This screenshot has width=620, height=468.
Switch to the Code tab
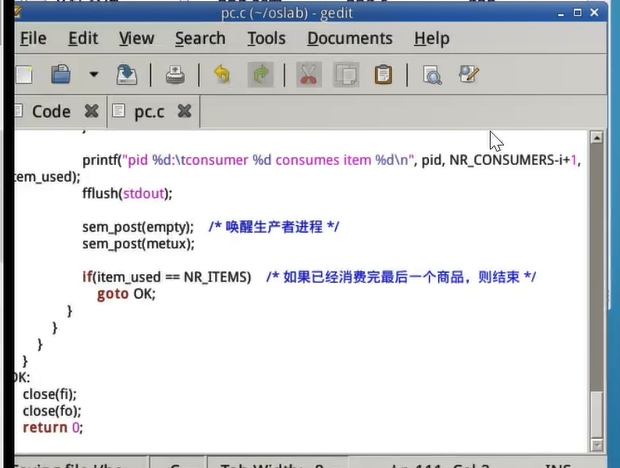[51, 111]
